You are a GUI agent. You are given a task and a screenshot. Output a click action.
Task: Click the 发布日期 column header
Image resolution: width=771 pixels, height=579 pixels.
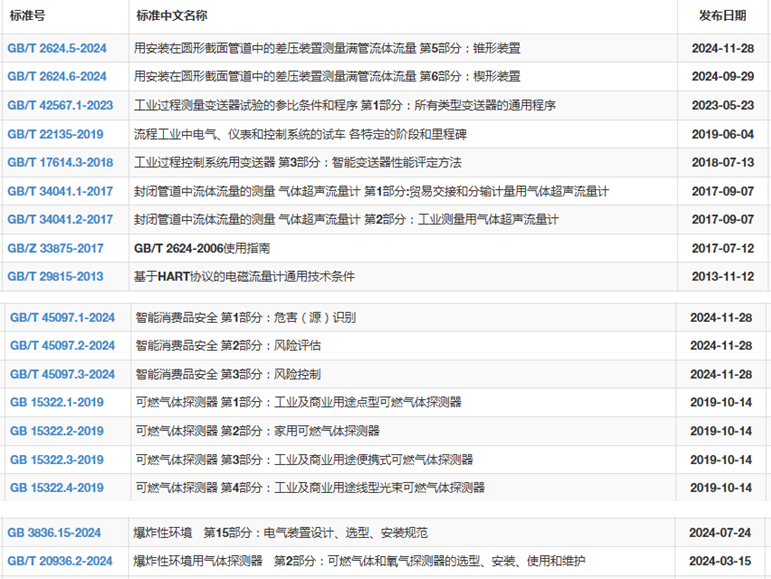722,17
